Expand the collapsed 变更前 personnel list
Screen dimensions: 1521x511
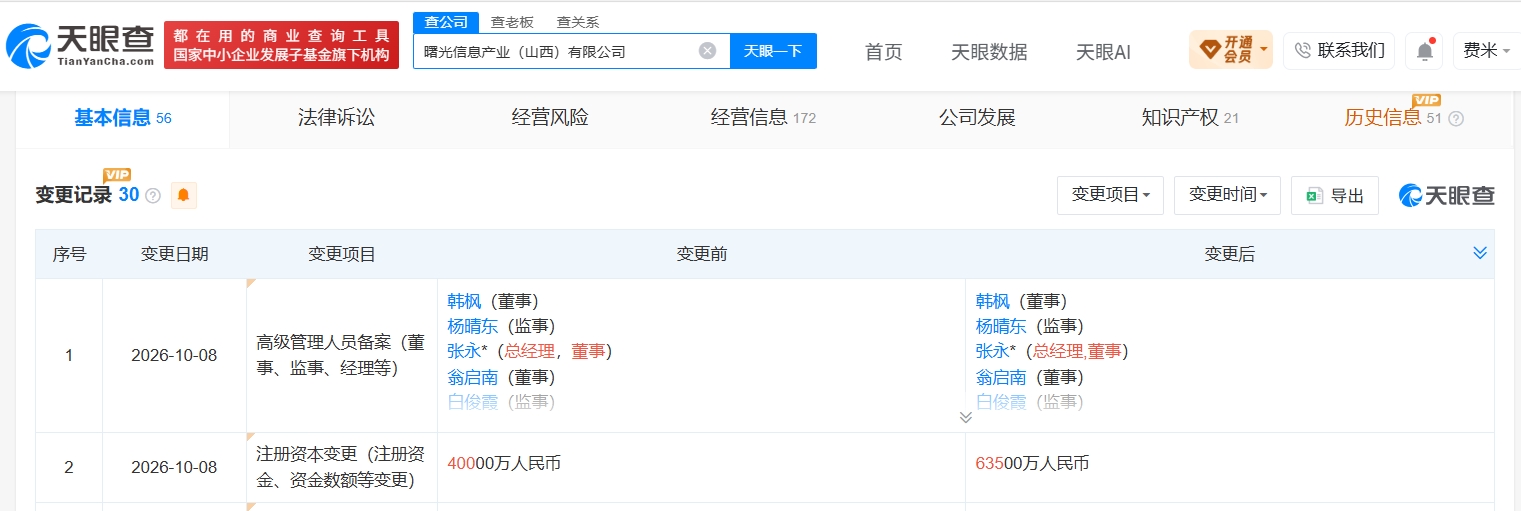[x=965, y=417]
